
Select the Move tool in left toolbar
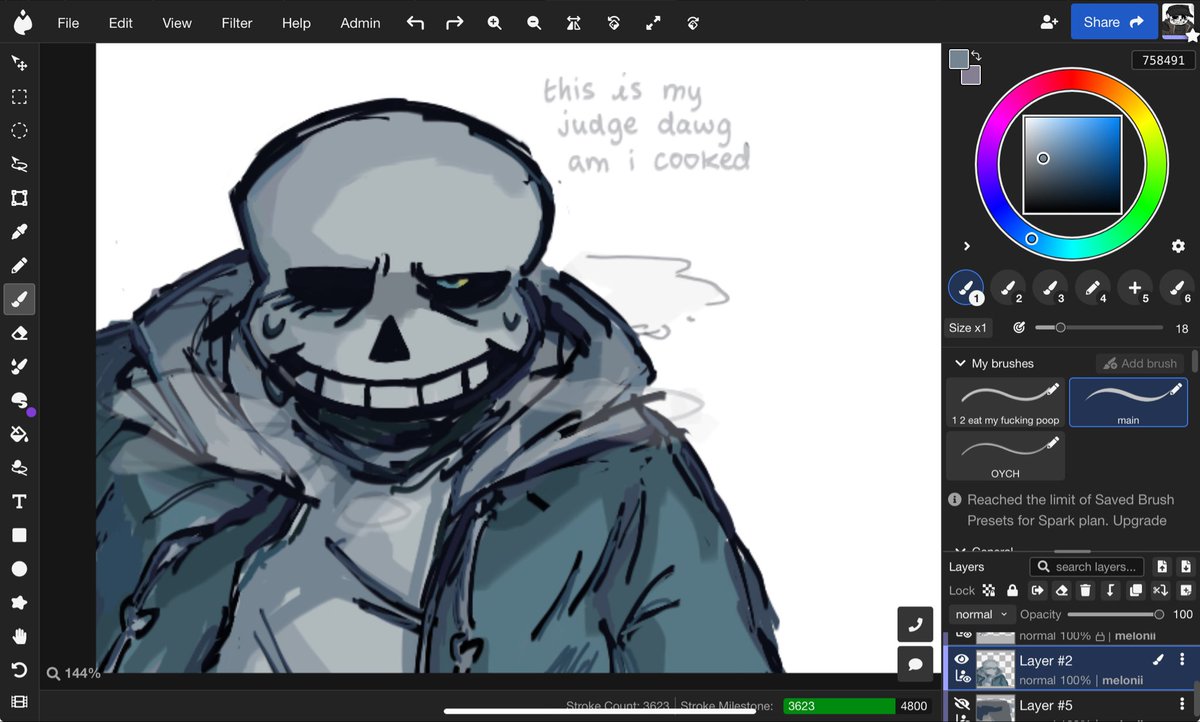point(19,63)
